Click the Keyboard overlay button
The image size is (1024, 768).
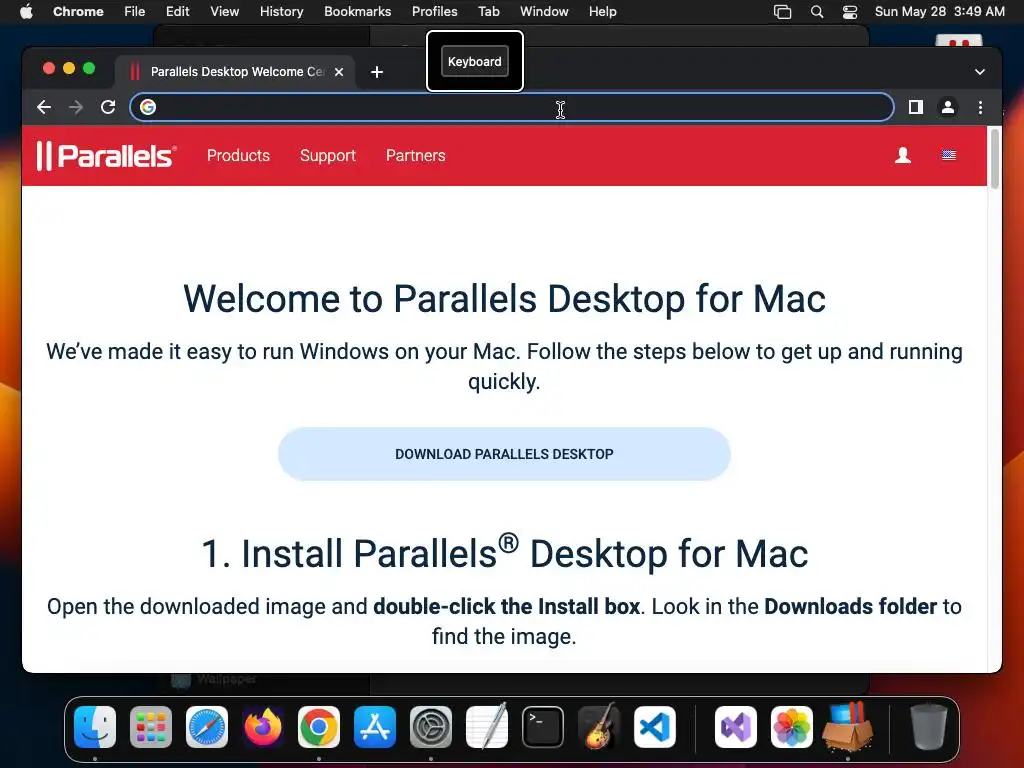tap(475, 61)
